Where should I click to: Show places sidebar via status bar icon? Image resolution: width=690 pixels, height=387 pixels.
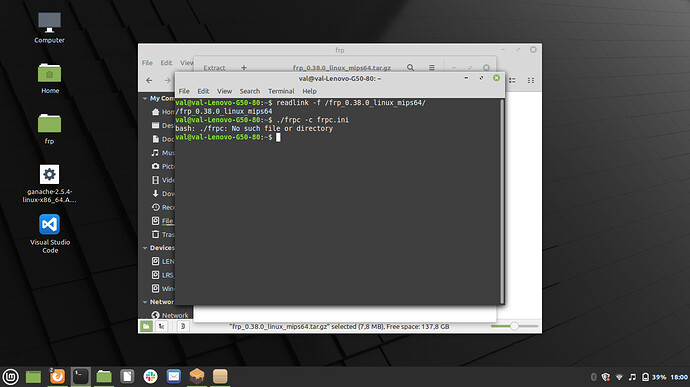(146, 326)
